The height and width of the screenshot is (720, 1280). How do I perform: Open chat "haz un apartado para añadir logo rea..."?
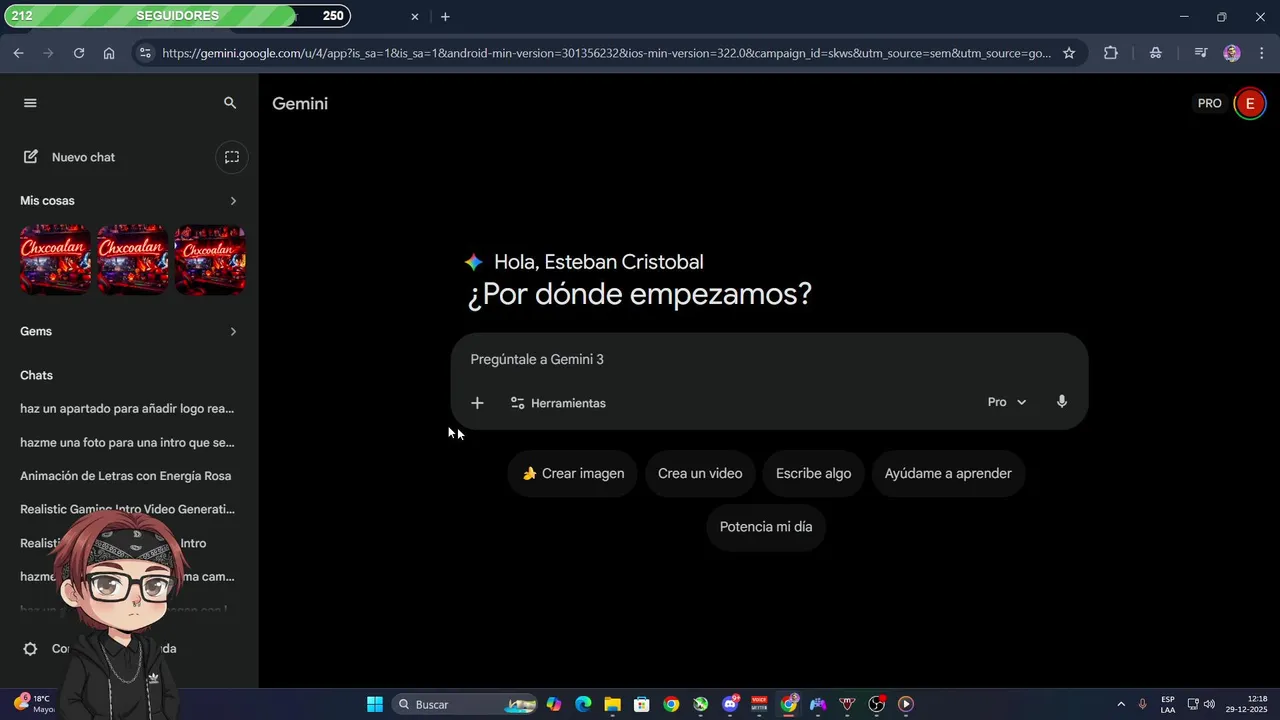click(127, 409)
